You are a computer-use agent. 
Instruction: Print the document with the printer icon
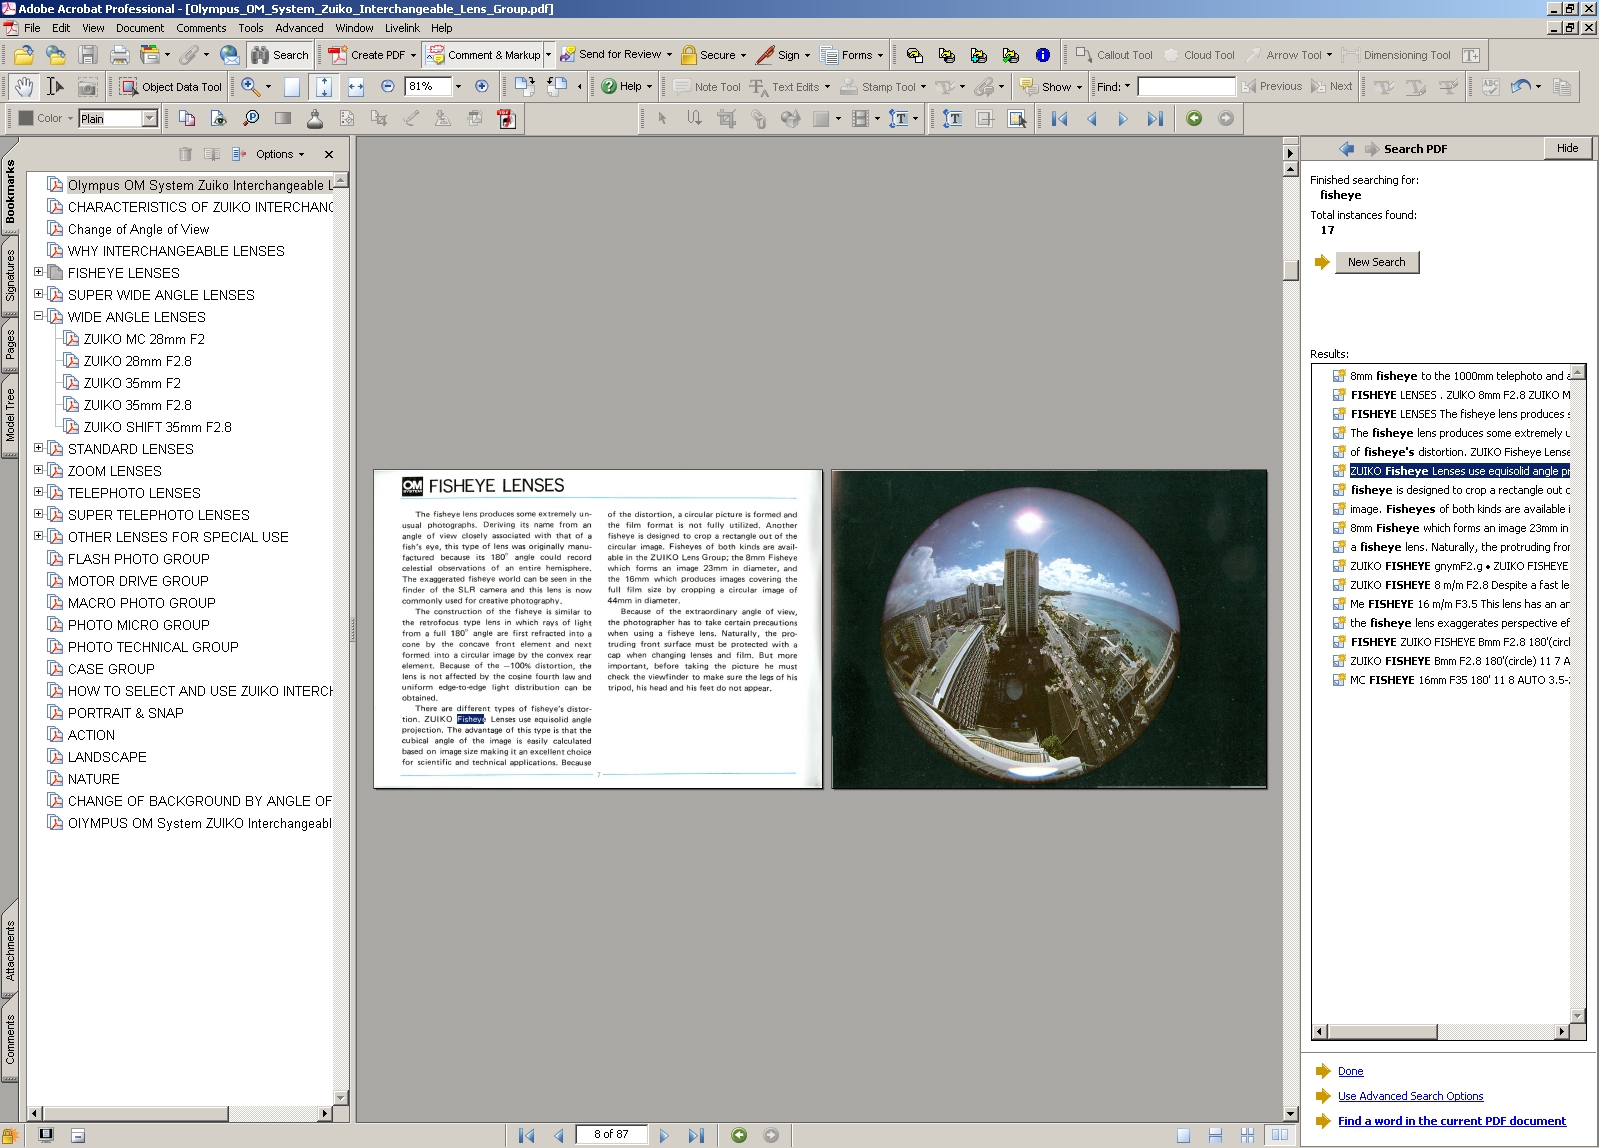(120, 55)
